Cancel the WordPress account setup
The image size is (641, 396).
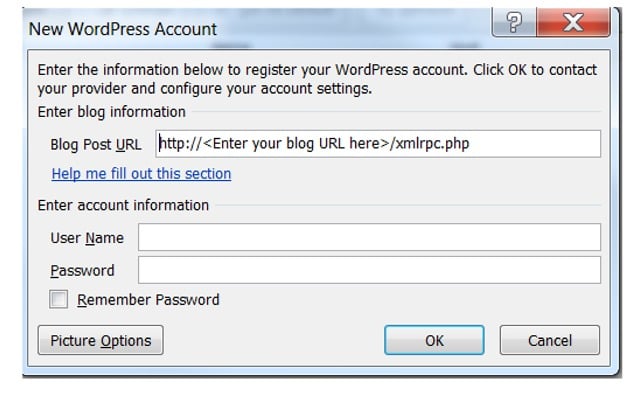click(x=549, y=340)
